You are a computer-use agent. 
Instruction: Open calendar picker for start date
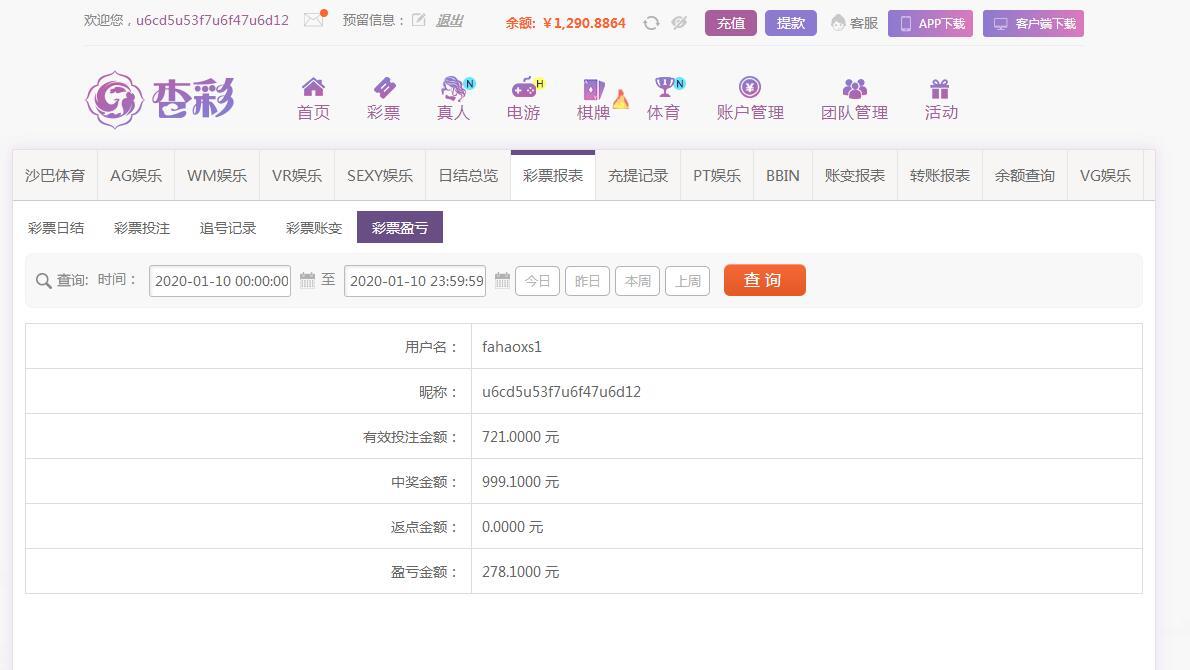pyautogui.click(x=307, y=281)
